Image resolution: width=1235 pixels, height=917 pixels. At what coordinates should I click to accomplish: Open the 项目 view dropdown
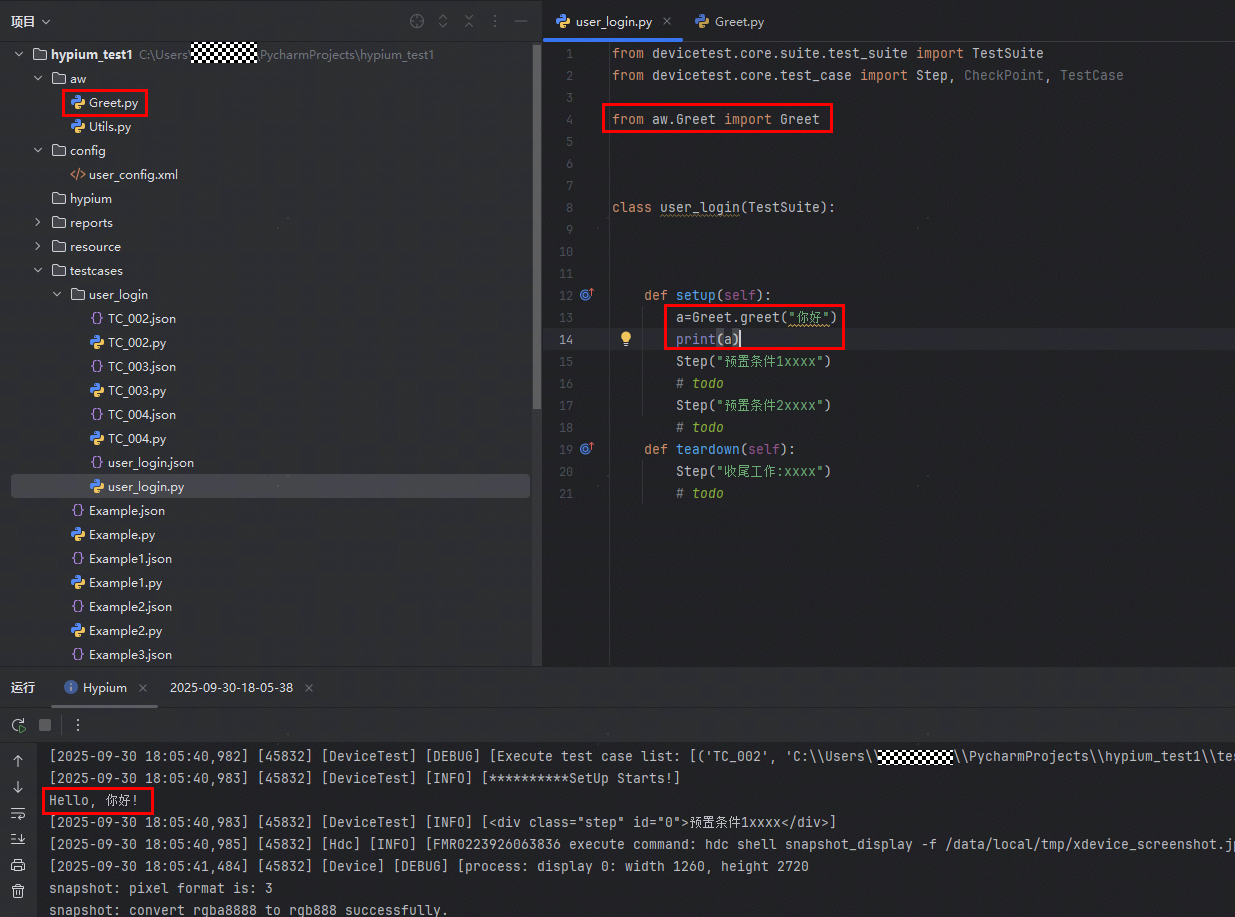pos(31,22)
